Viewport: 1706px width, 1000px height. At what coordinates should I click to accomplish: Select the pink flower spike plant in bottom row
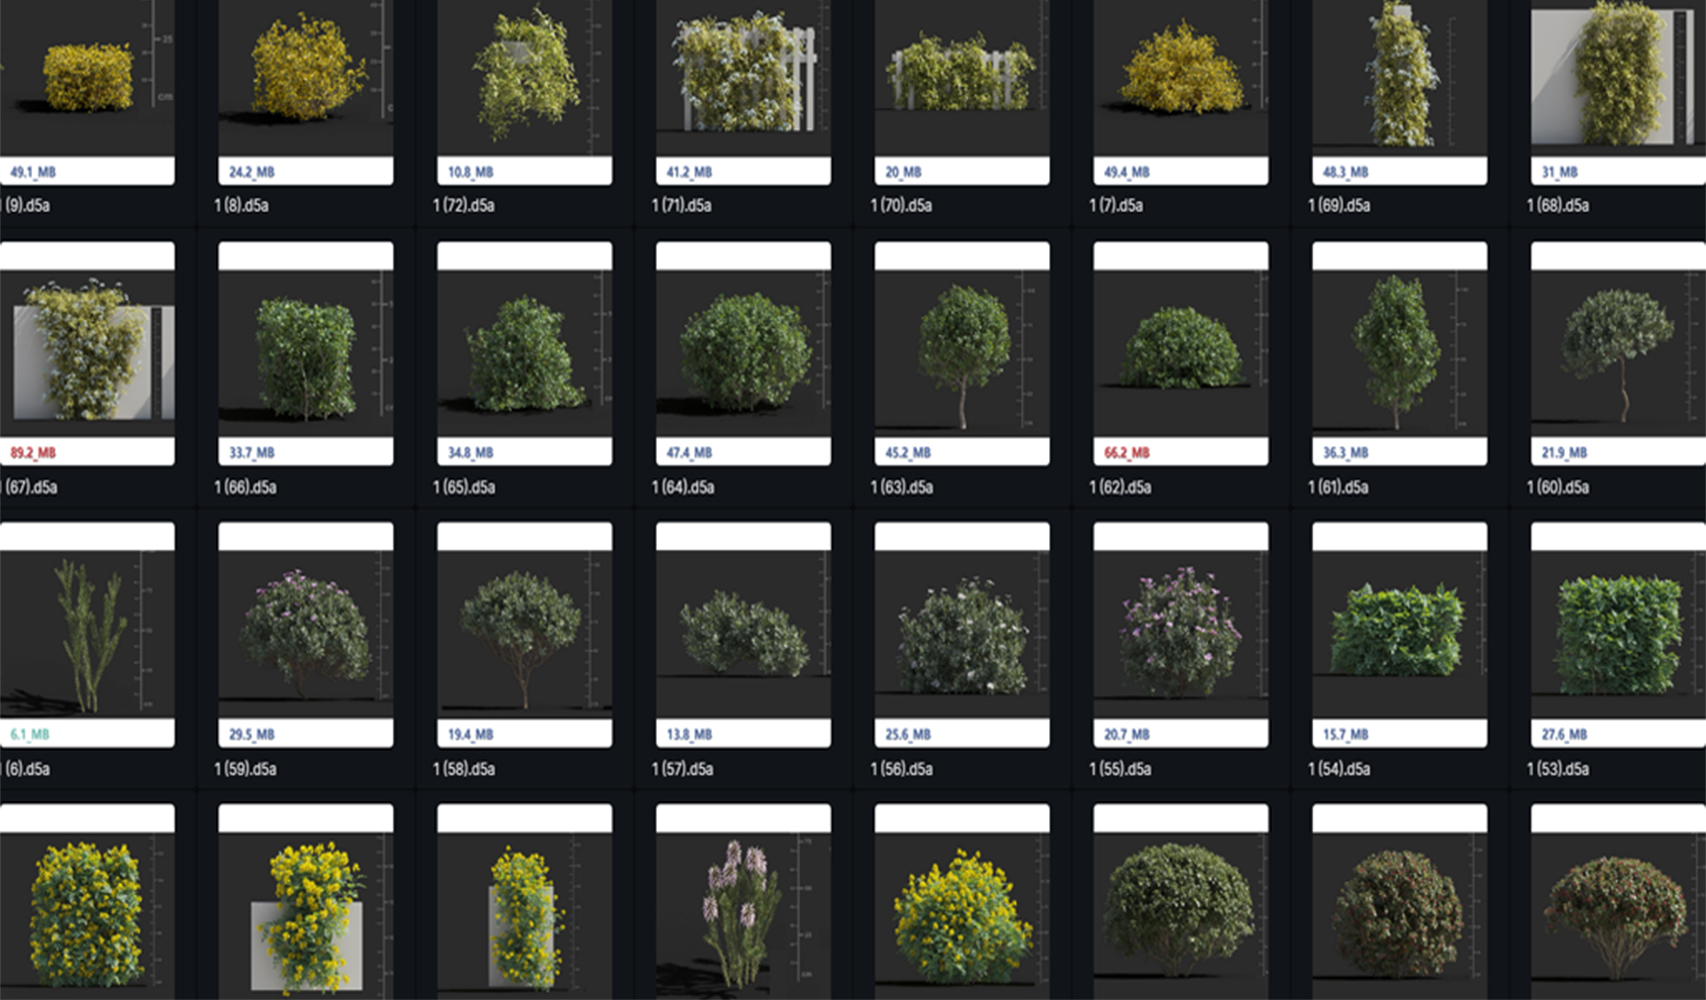743,912
